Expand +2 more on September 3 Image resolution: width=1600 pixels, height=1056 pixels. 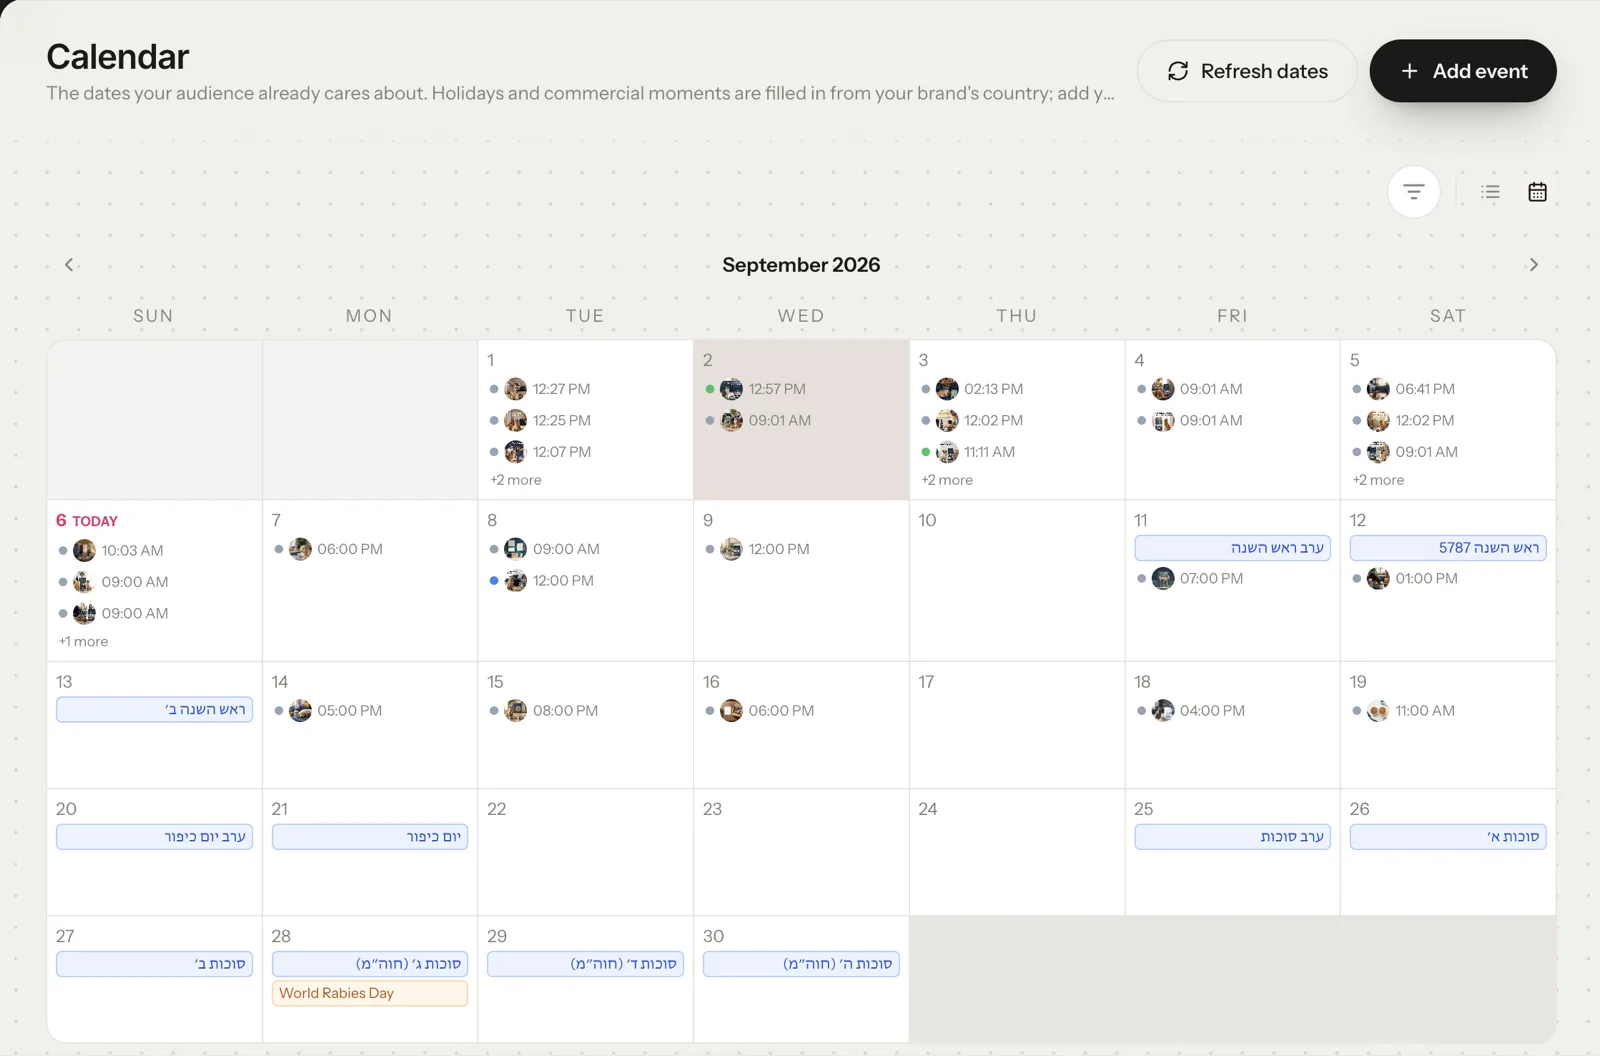947,480
